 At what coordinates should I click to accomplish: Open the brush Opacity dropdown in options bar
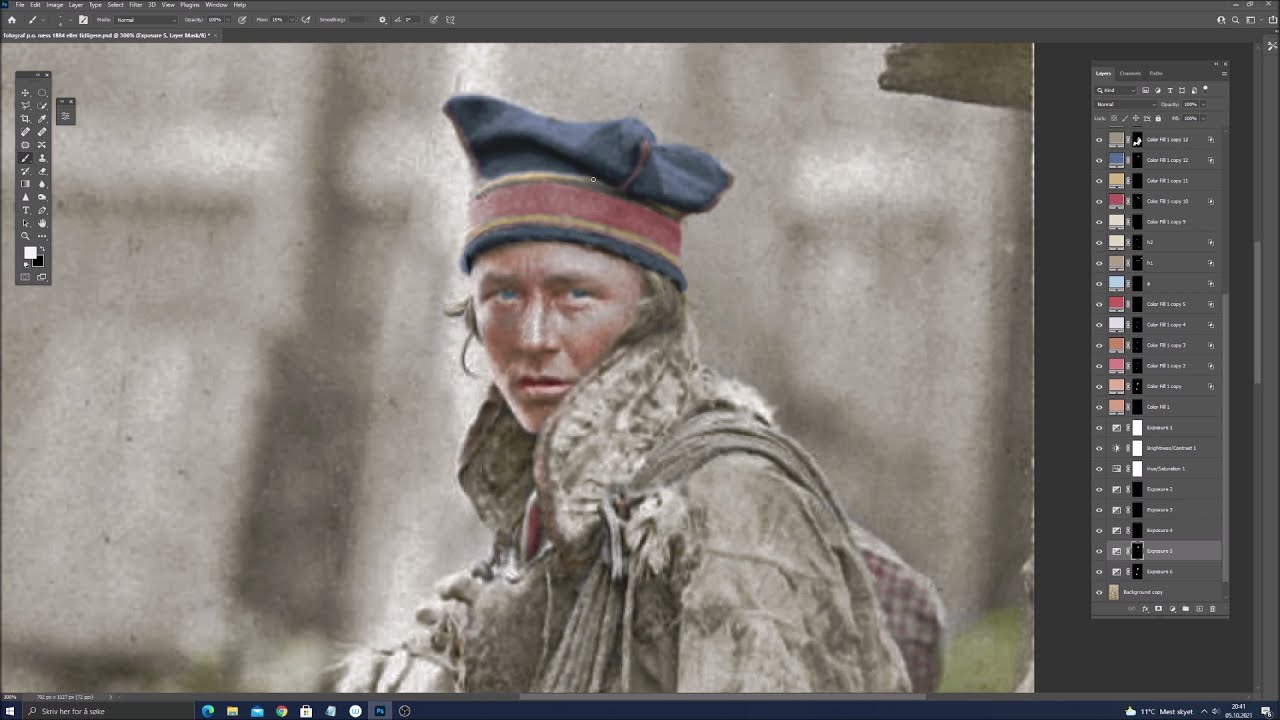point(228,20)
